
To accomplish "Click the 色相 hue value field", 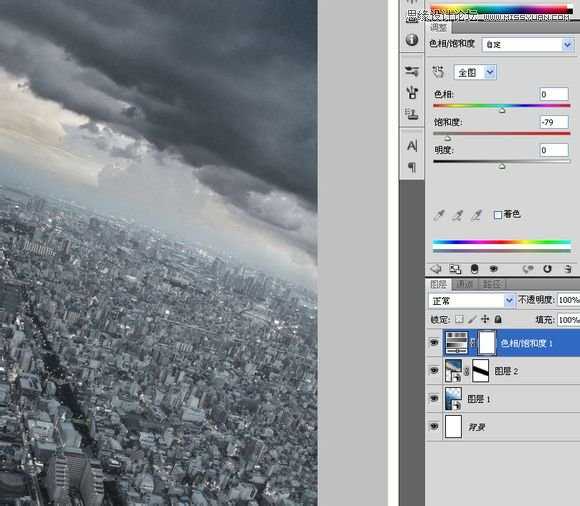I will (554, 94).
